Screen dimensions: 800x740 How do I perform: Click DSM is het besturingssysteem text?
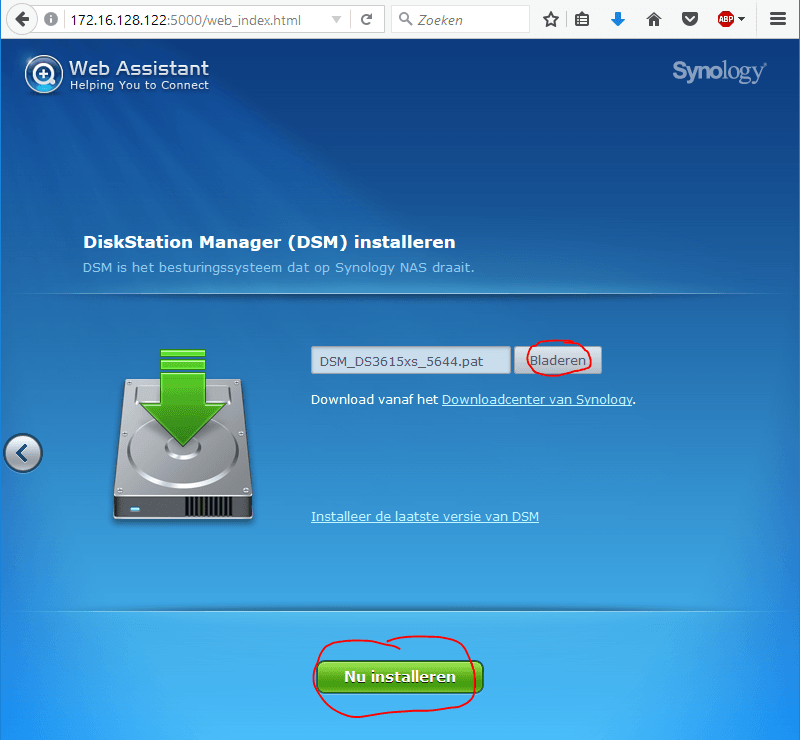point(279,267)
